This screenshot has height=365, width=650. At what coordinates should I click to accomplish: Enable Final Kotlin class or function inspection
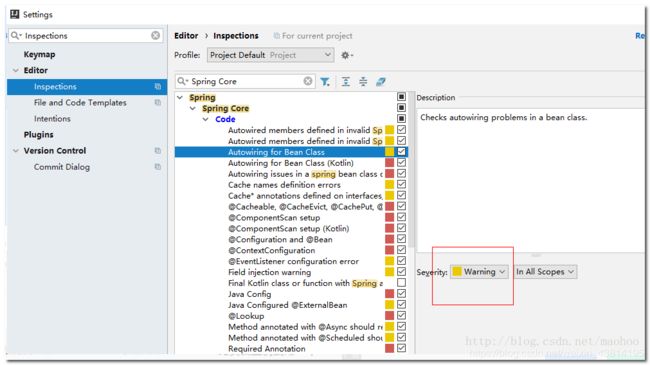(401, 283)
